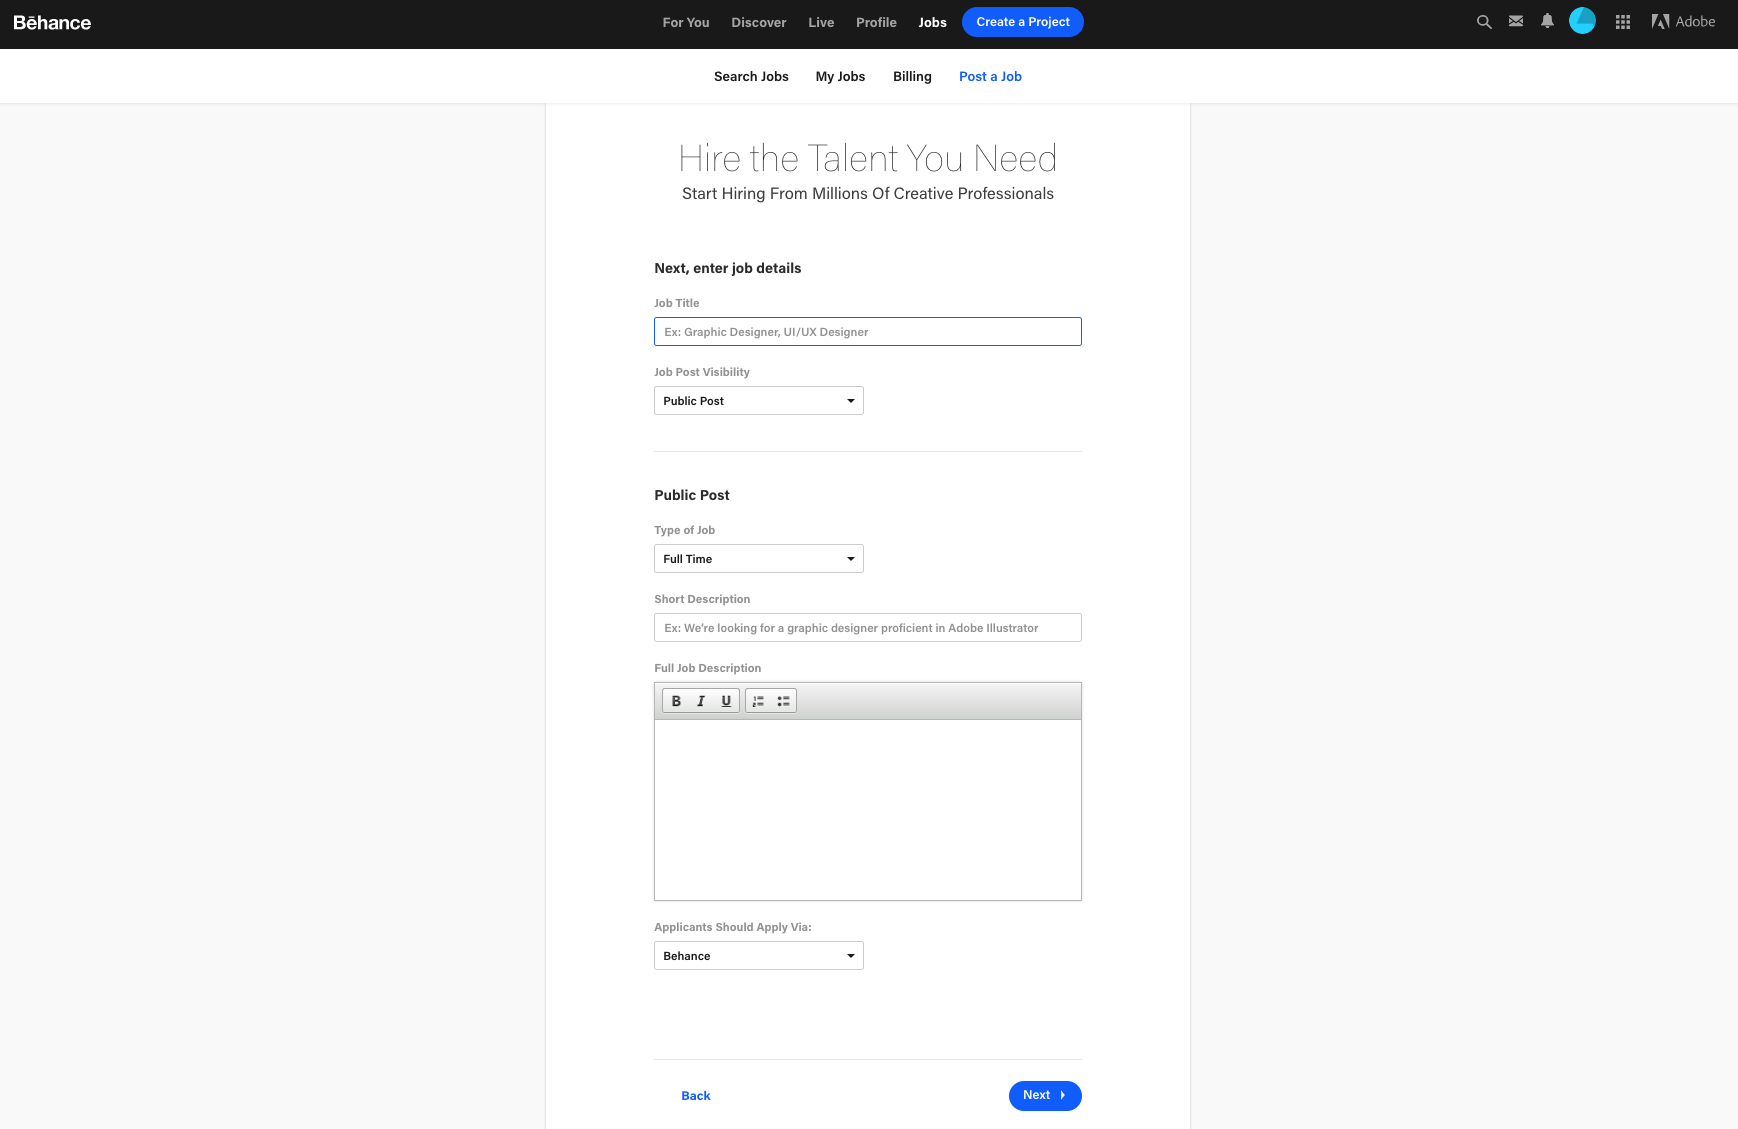The height and width of the screenshot is (1129, 1738).
Task: Toggle italic formatting in description editor
Action: pos(701,701)
